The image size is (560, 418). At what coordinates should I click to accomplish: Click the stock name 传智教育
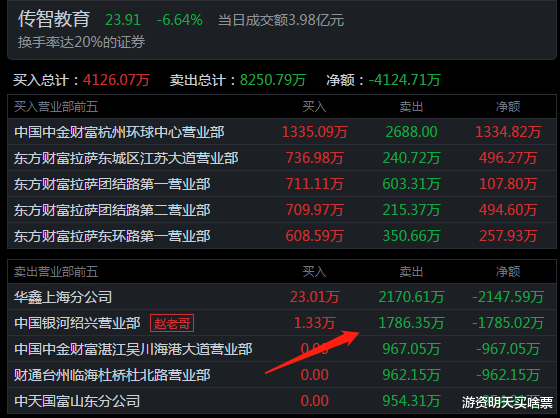pyautogui.click(x=54, y=19)
